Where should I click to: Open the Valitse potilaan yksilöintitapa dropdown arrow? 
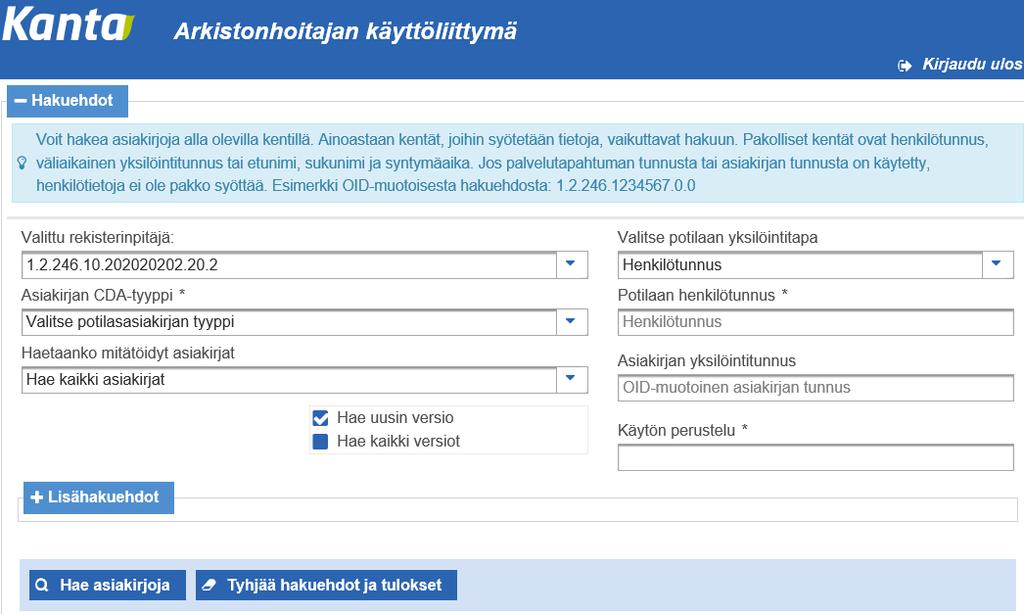click(x=997, y=265)
